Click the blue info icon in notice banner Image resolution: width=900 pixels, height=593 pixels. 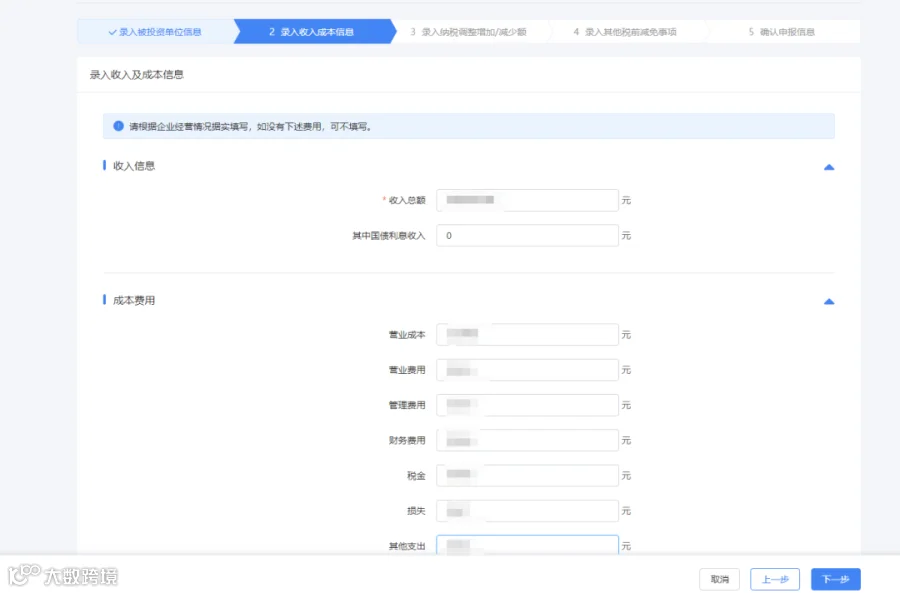[118, 126]
